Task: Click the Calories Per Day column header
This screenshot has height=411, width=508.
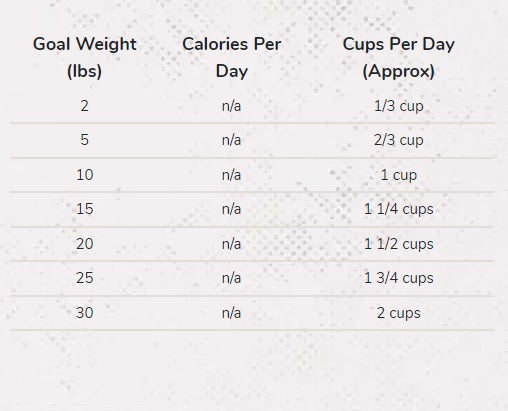Action: point(232,58)
